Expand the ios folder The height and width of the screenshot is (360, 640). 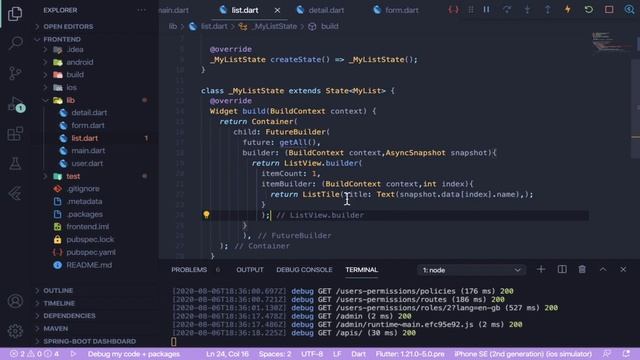pyautogui.click(x=71, y=87)
